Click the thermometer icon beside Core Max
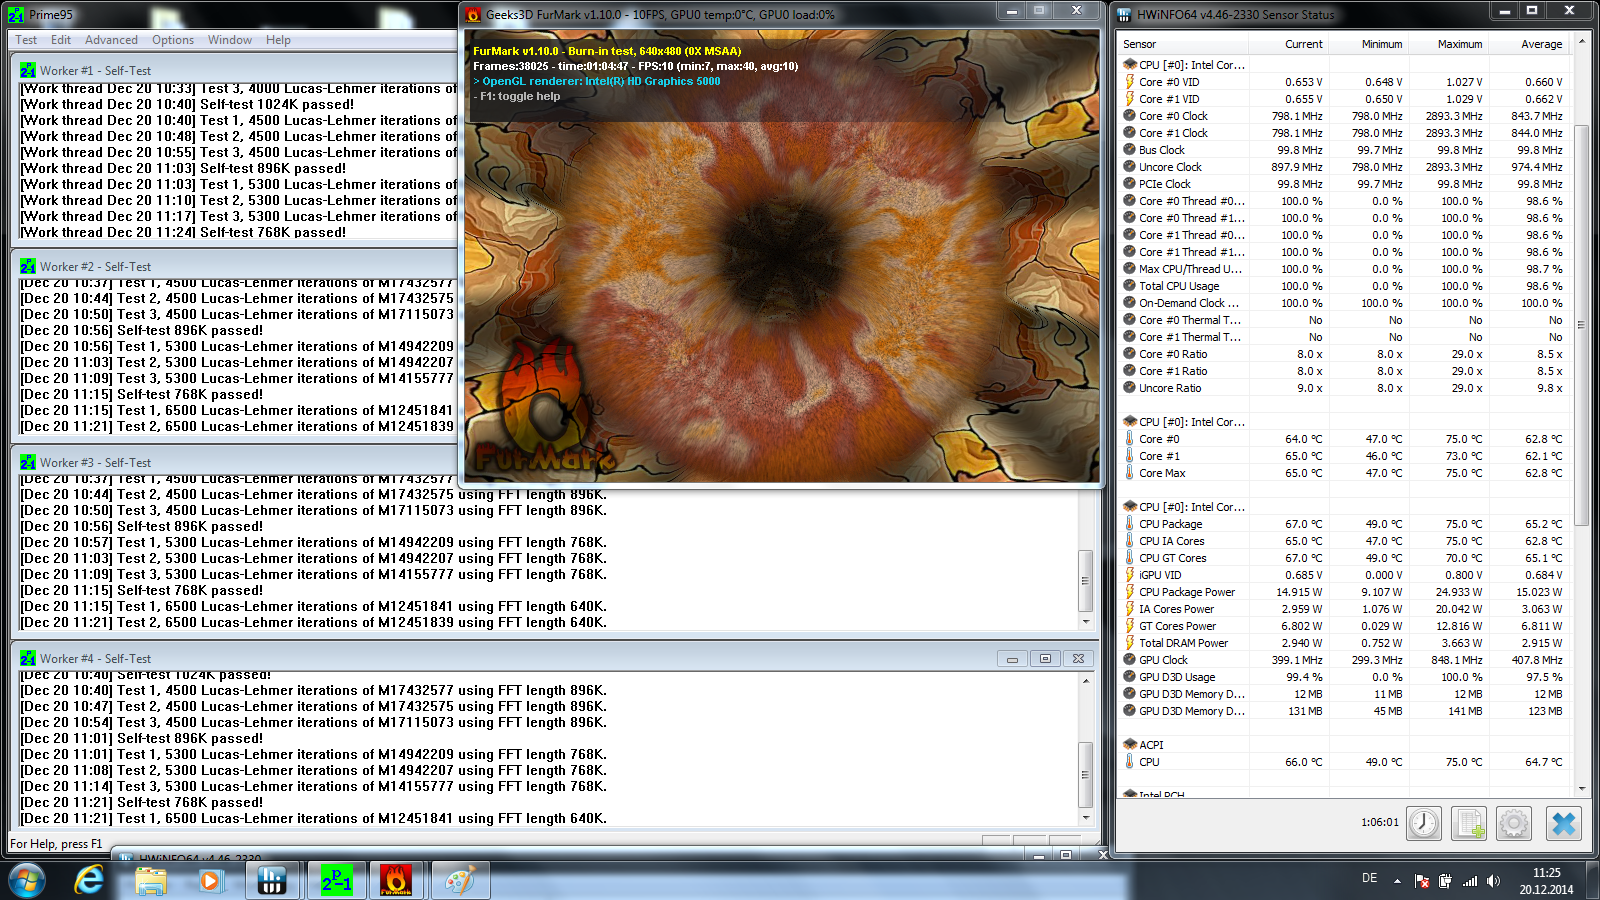Image resolution: width=1600 pixels, height=900 pixels. pos(1130,473)
